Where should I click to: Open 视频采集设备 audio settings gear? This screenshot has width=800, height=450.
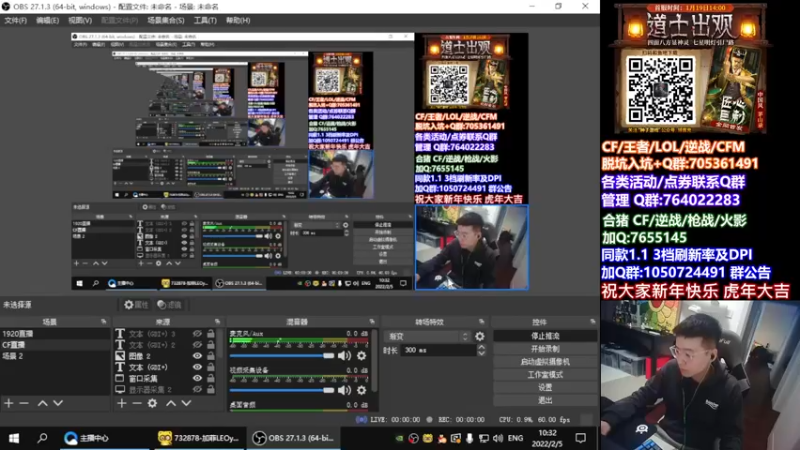point(362,390)
